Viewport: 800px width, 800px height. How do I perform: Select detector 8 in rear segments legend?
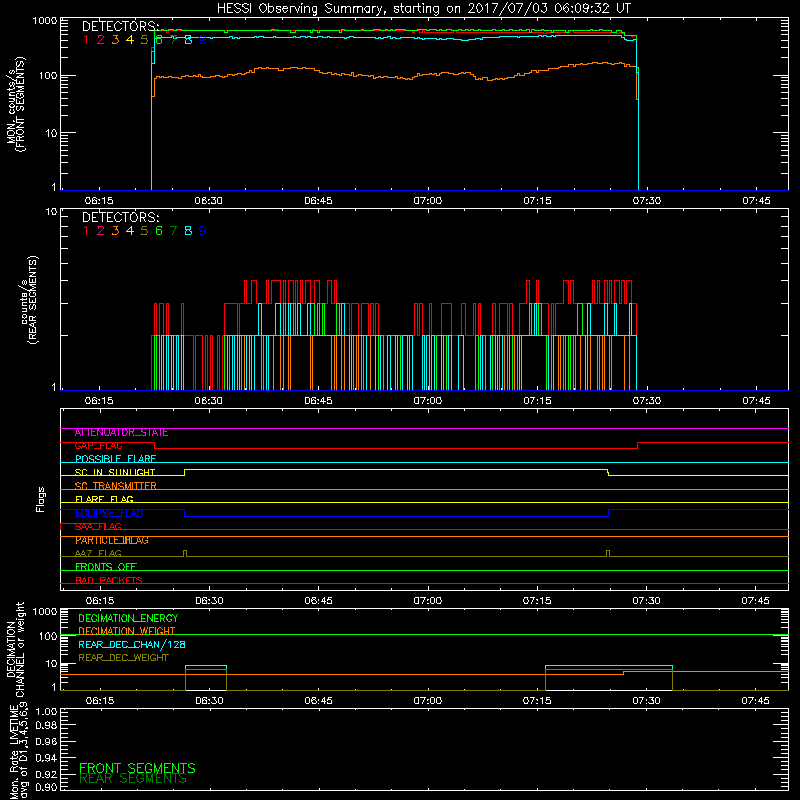188,231
